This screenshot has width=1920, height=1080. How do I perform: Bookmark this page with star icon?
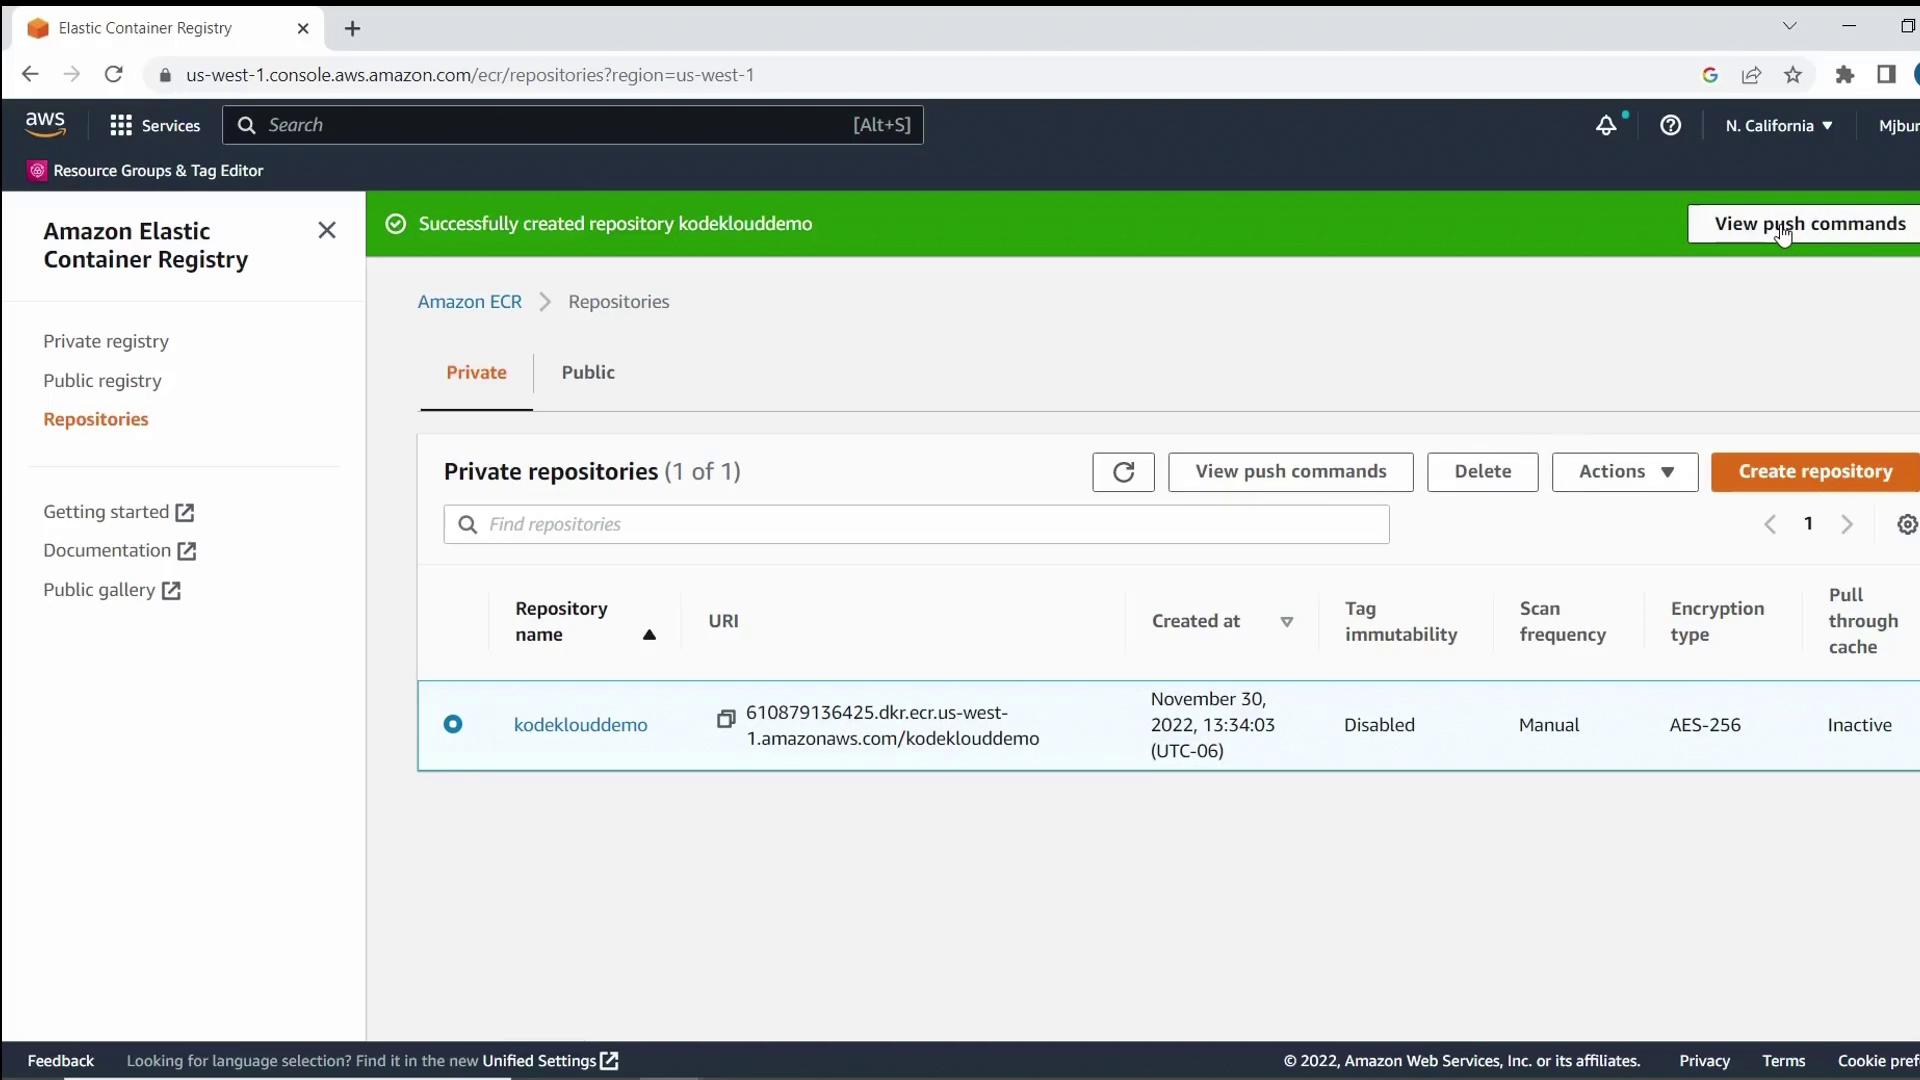[1793, 75]
